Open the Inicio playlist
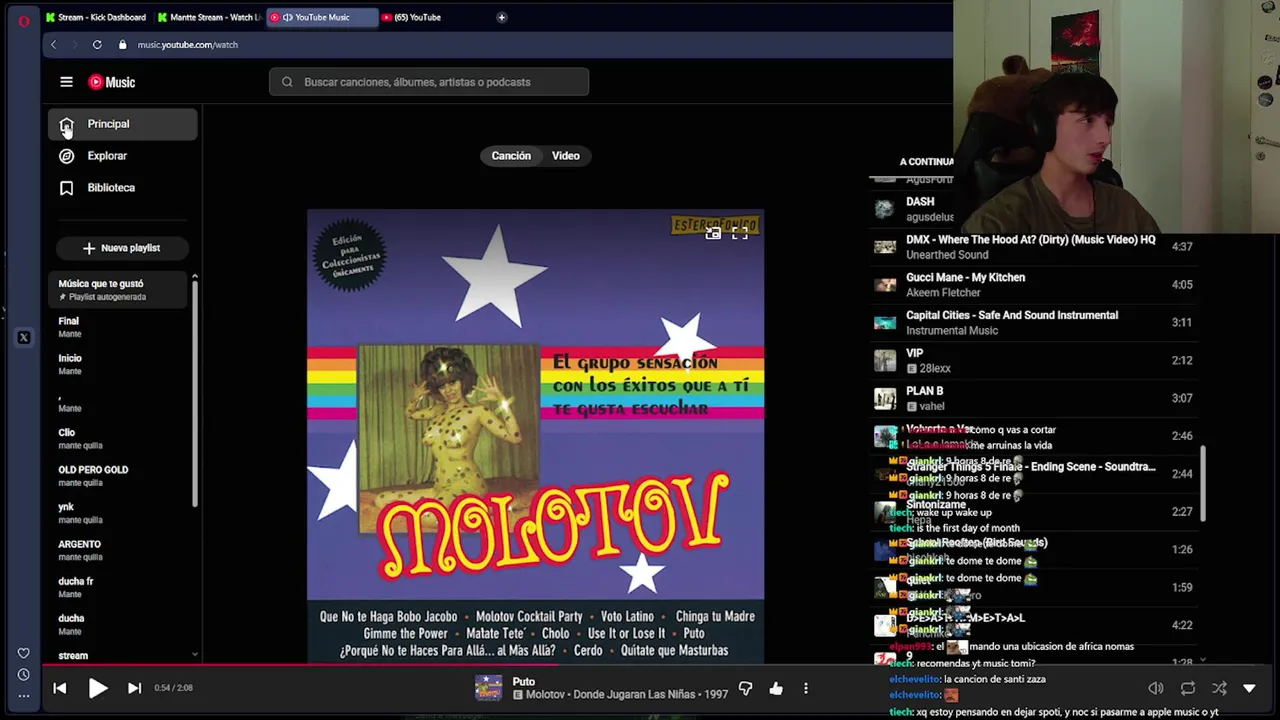The width and height of the screenshot is (1280, 720). 118,364
